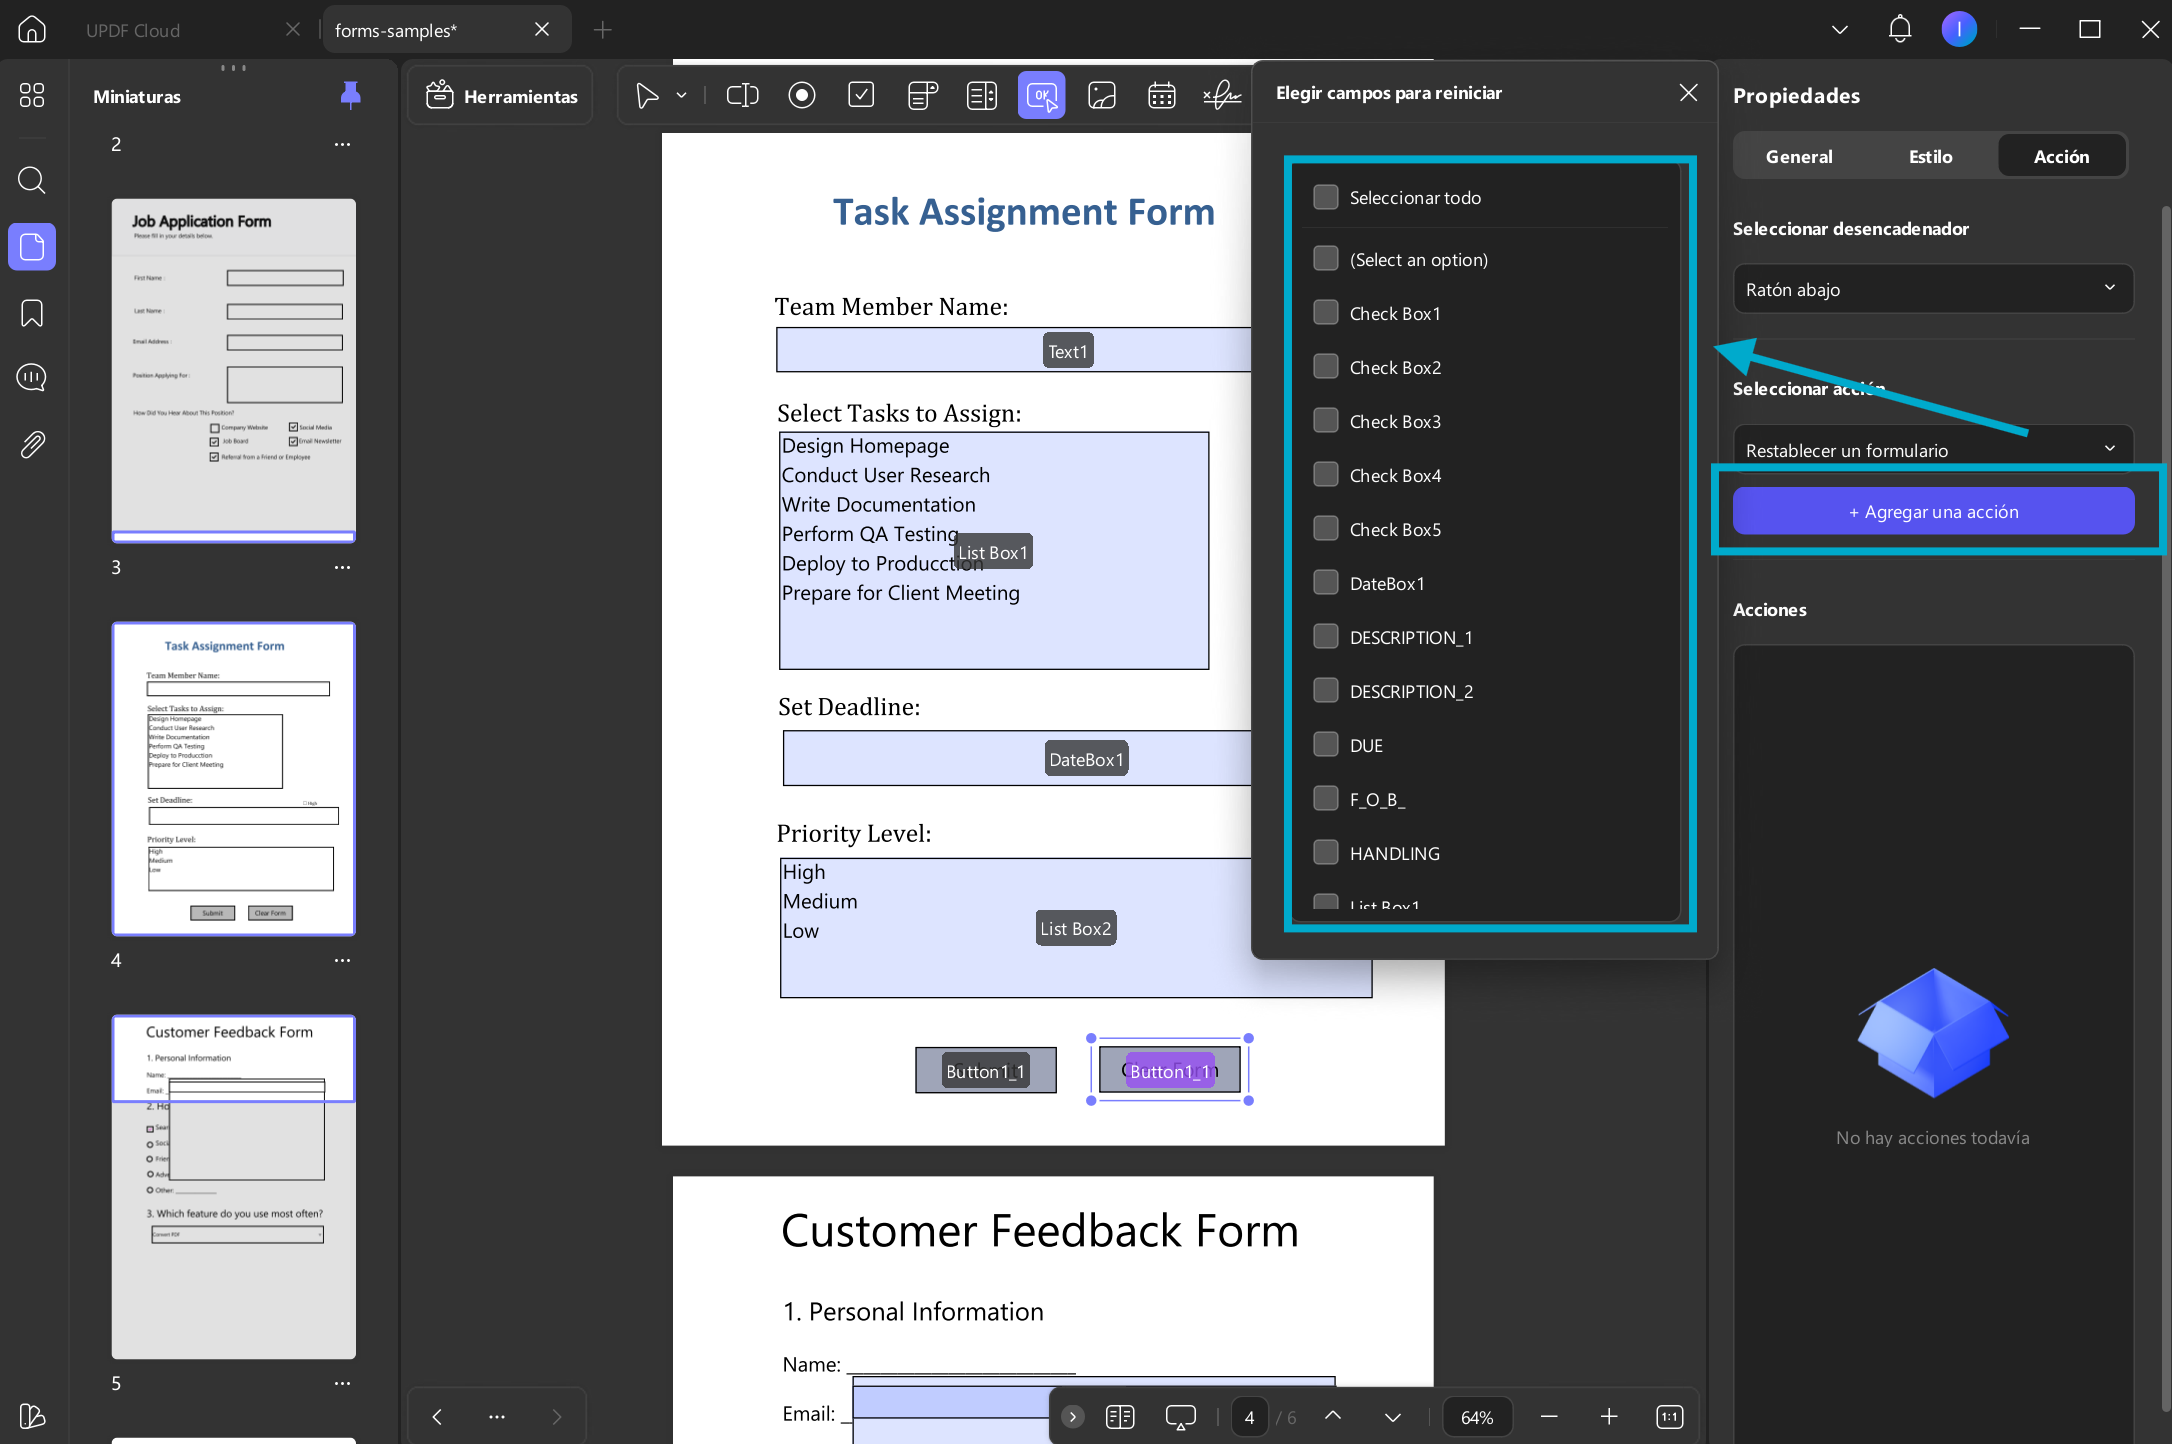This screenshot has height=1444, width=2172.
Task: Select the checkbox field tool
Action: point(861,96)
